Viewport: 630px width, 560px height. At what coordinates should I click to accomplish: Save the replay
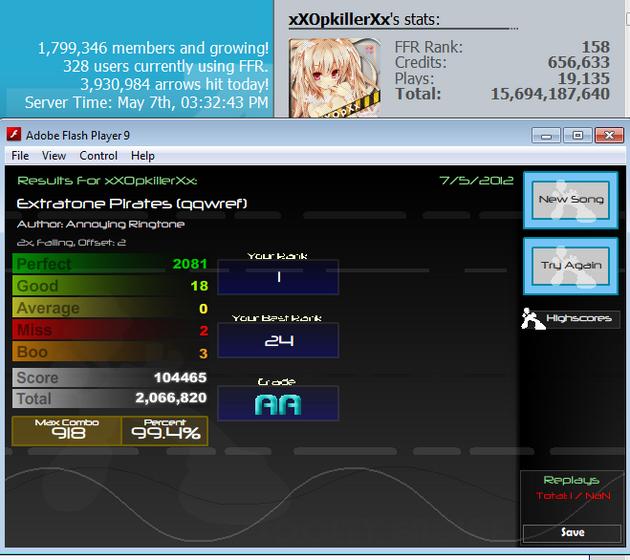(x=572, y=533)
